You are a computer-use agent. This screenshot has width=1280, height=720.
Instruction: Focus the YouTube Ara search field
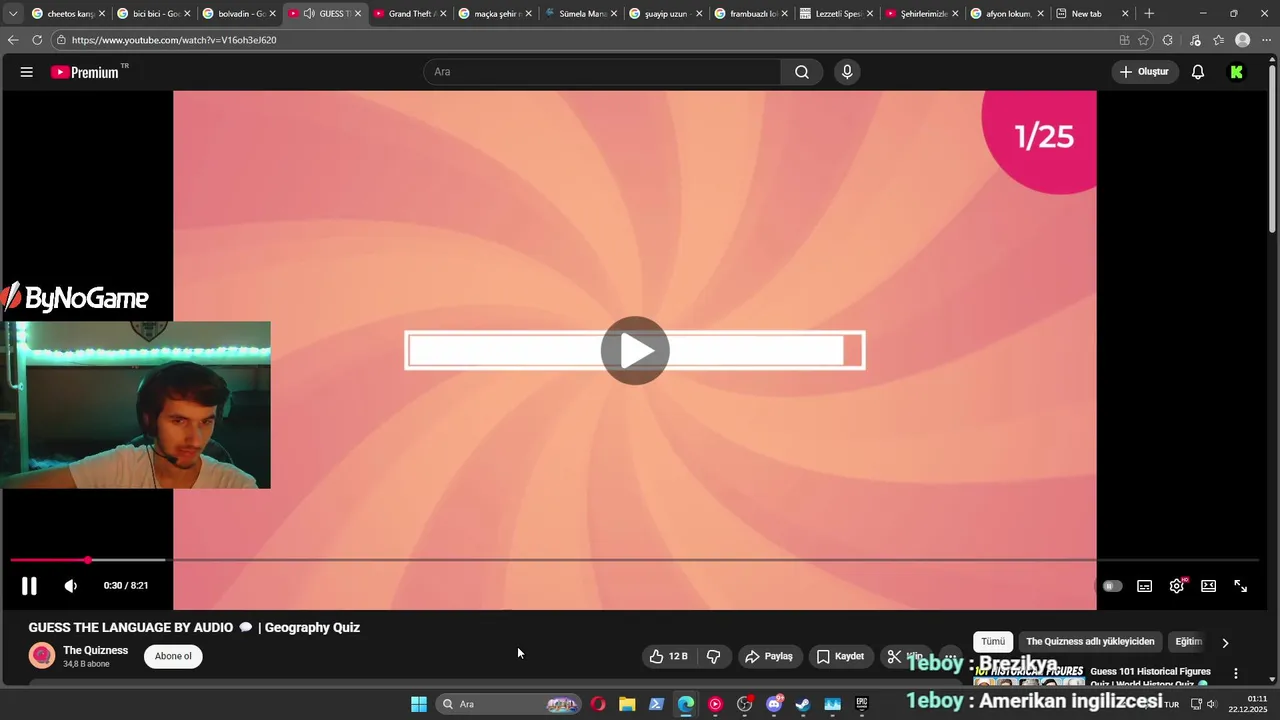tap(602, 72)
